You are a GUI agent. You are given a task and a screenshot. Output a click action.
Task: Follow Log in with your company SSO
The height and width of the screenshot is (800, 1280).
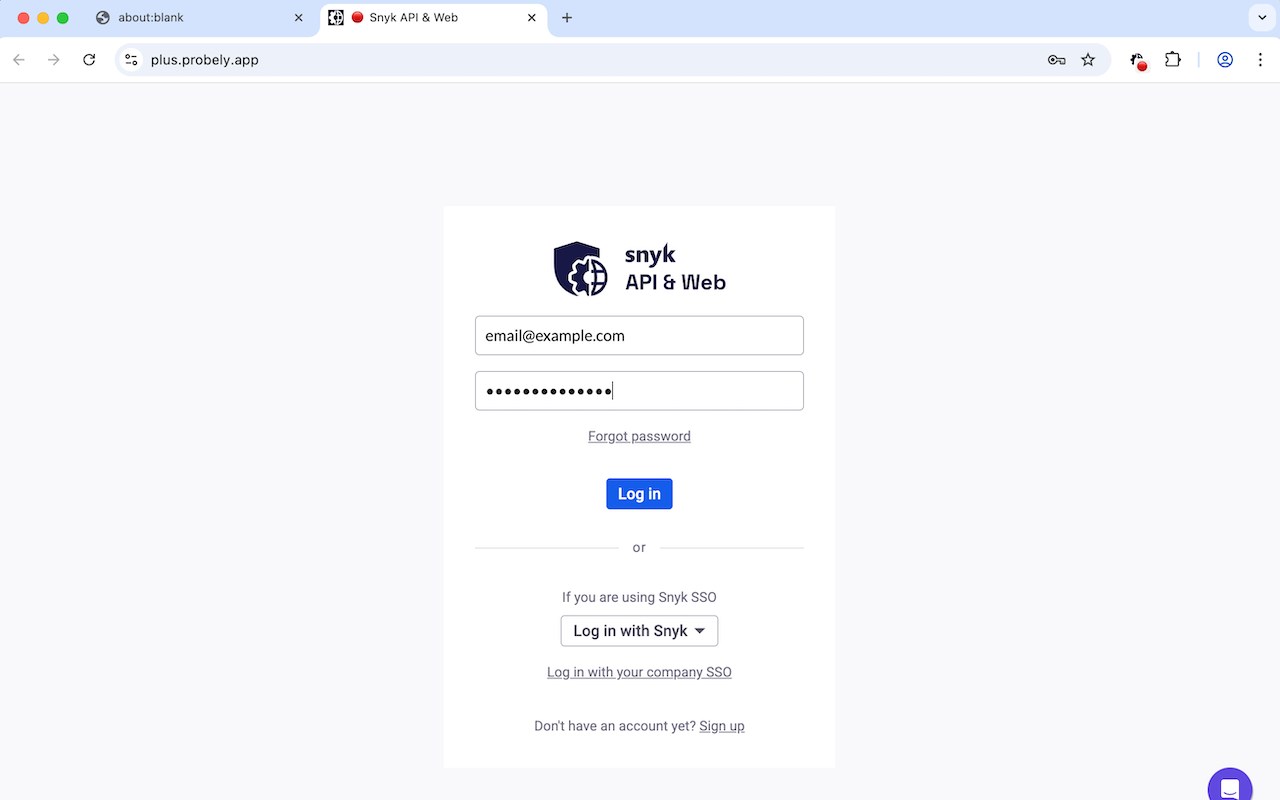639,672
